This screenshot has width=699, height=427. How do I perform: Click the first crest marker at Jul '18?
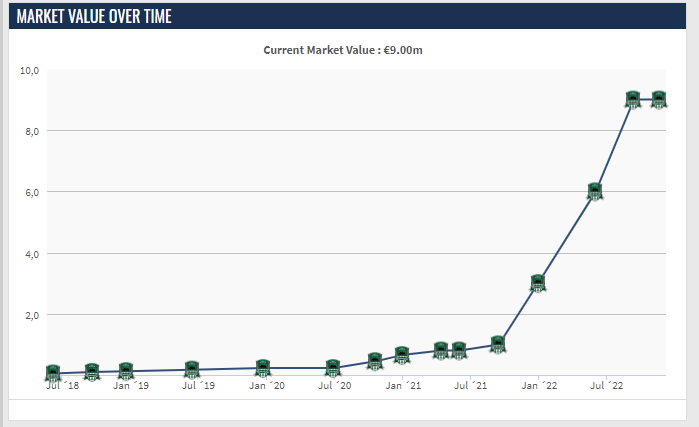pyautogui.click(x=54, y=373)
